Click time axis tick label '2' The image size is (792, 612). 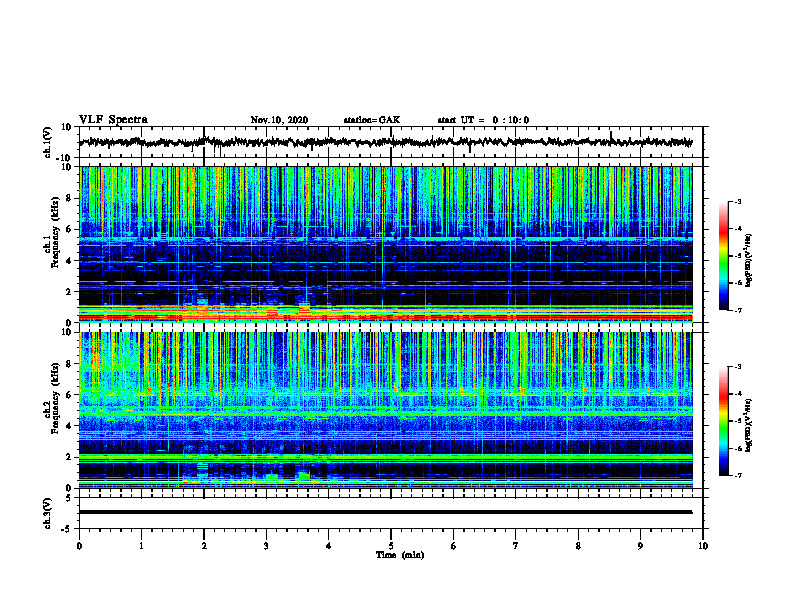(204, 546)
